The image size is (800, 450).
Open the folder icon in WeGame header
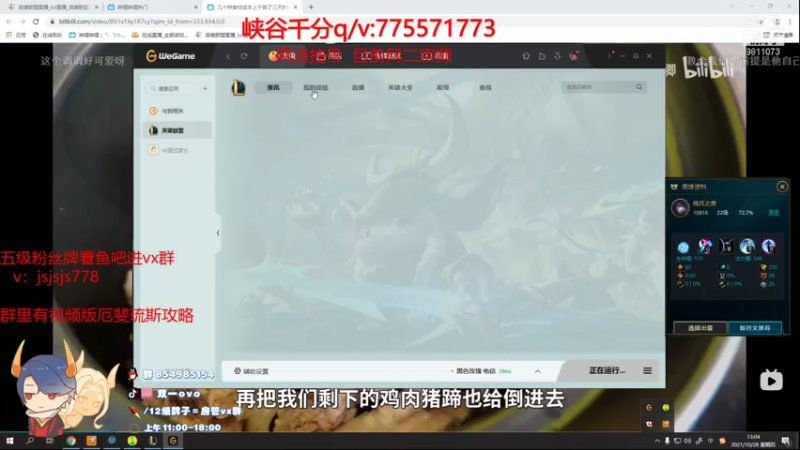[x=542, y=56]
